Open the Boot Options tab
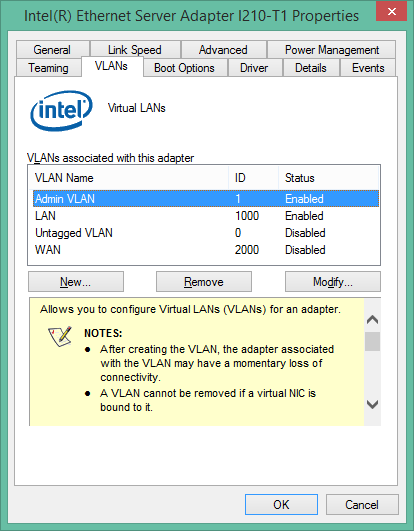The height and width of the screenshot is (531, 414). tap(184, 68)
